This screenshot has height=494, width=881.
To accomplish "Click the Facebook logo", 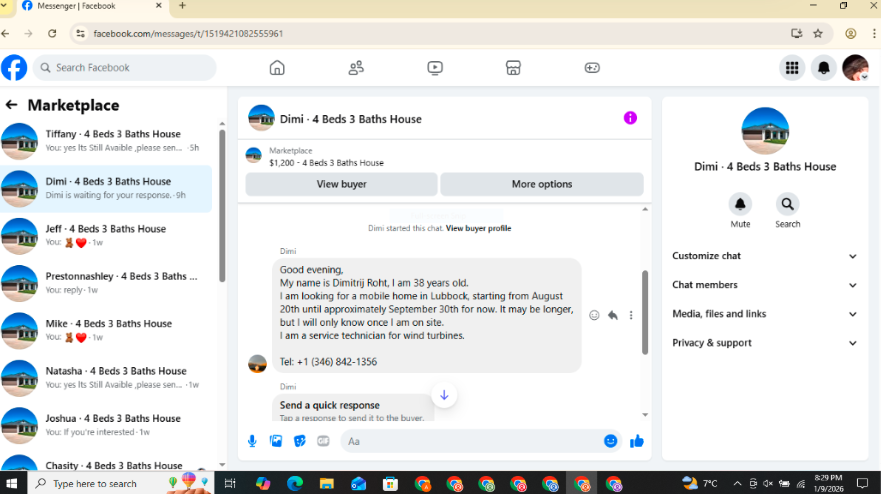I will (14, 68).
